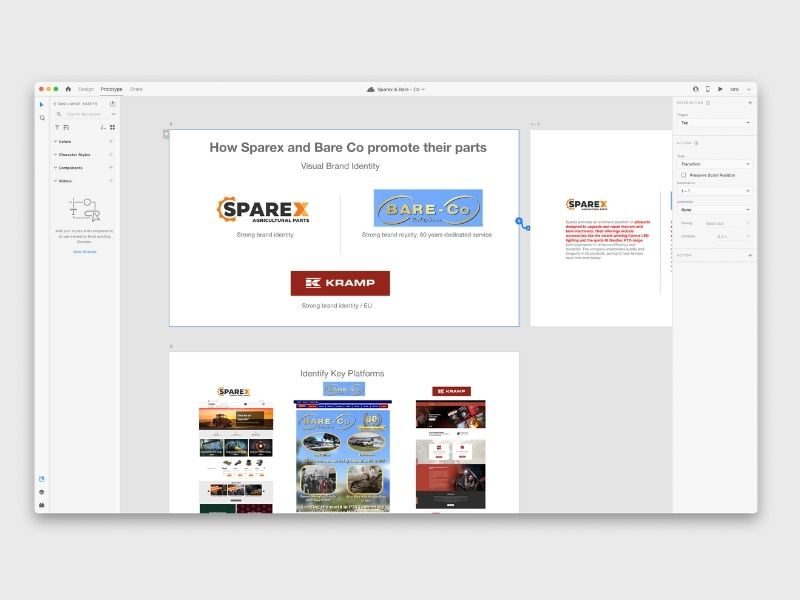This screenshot has height=600, width=800.
Task: Select the Sparex website screenshot
Action: point(236,456)
